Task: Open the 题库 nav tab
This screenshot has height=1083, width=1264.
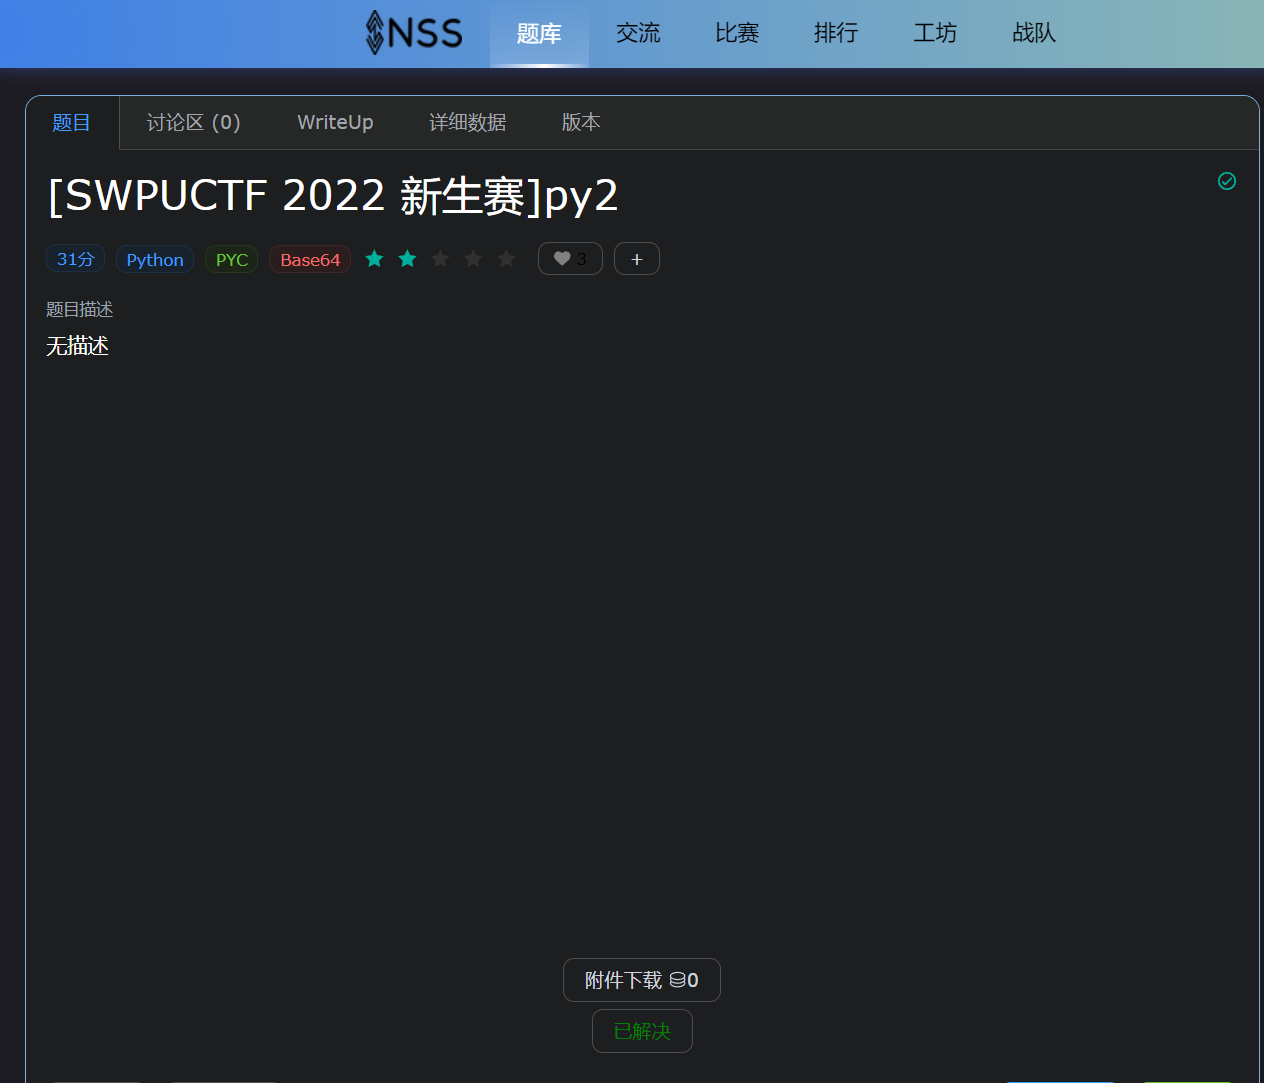Action: [x=539, y=33]
